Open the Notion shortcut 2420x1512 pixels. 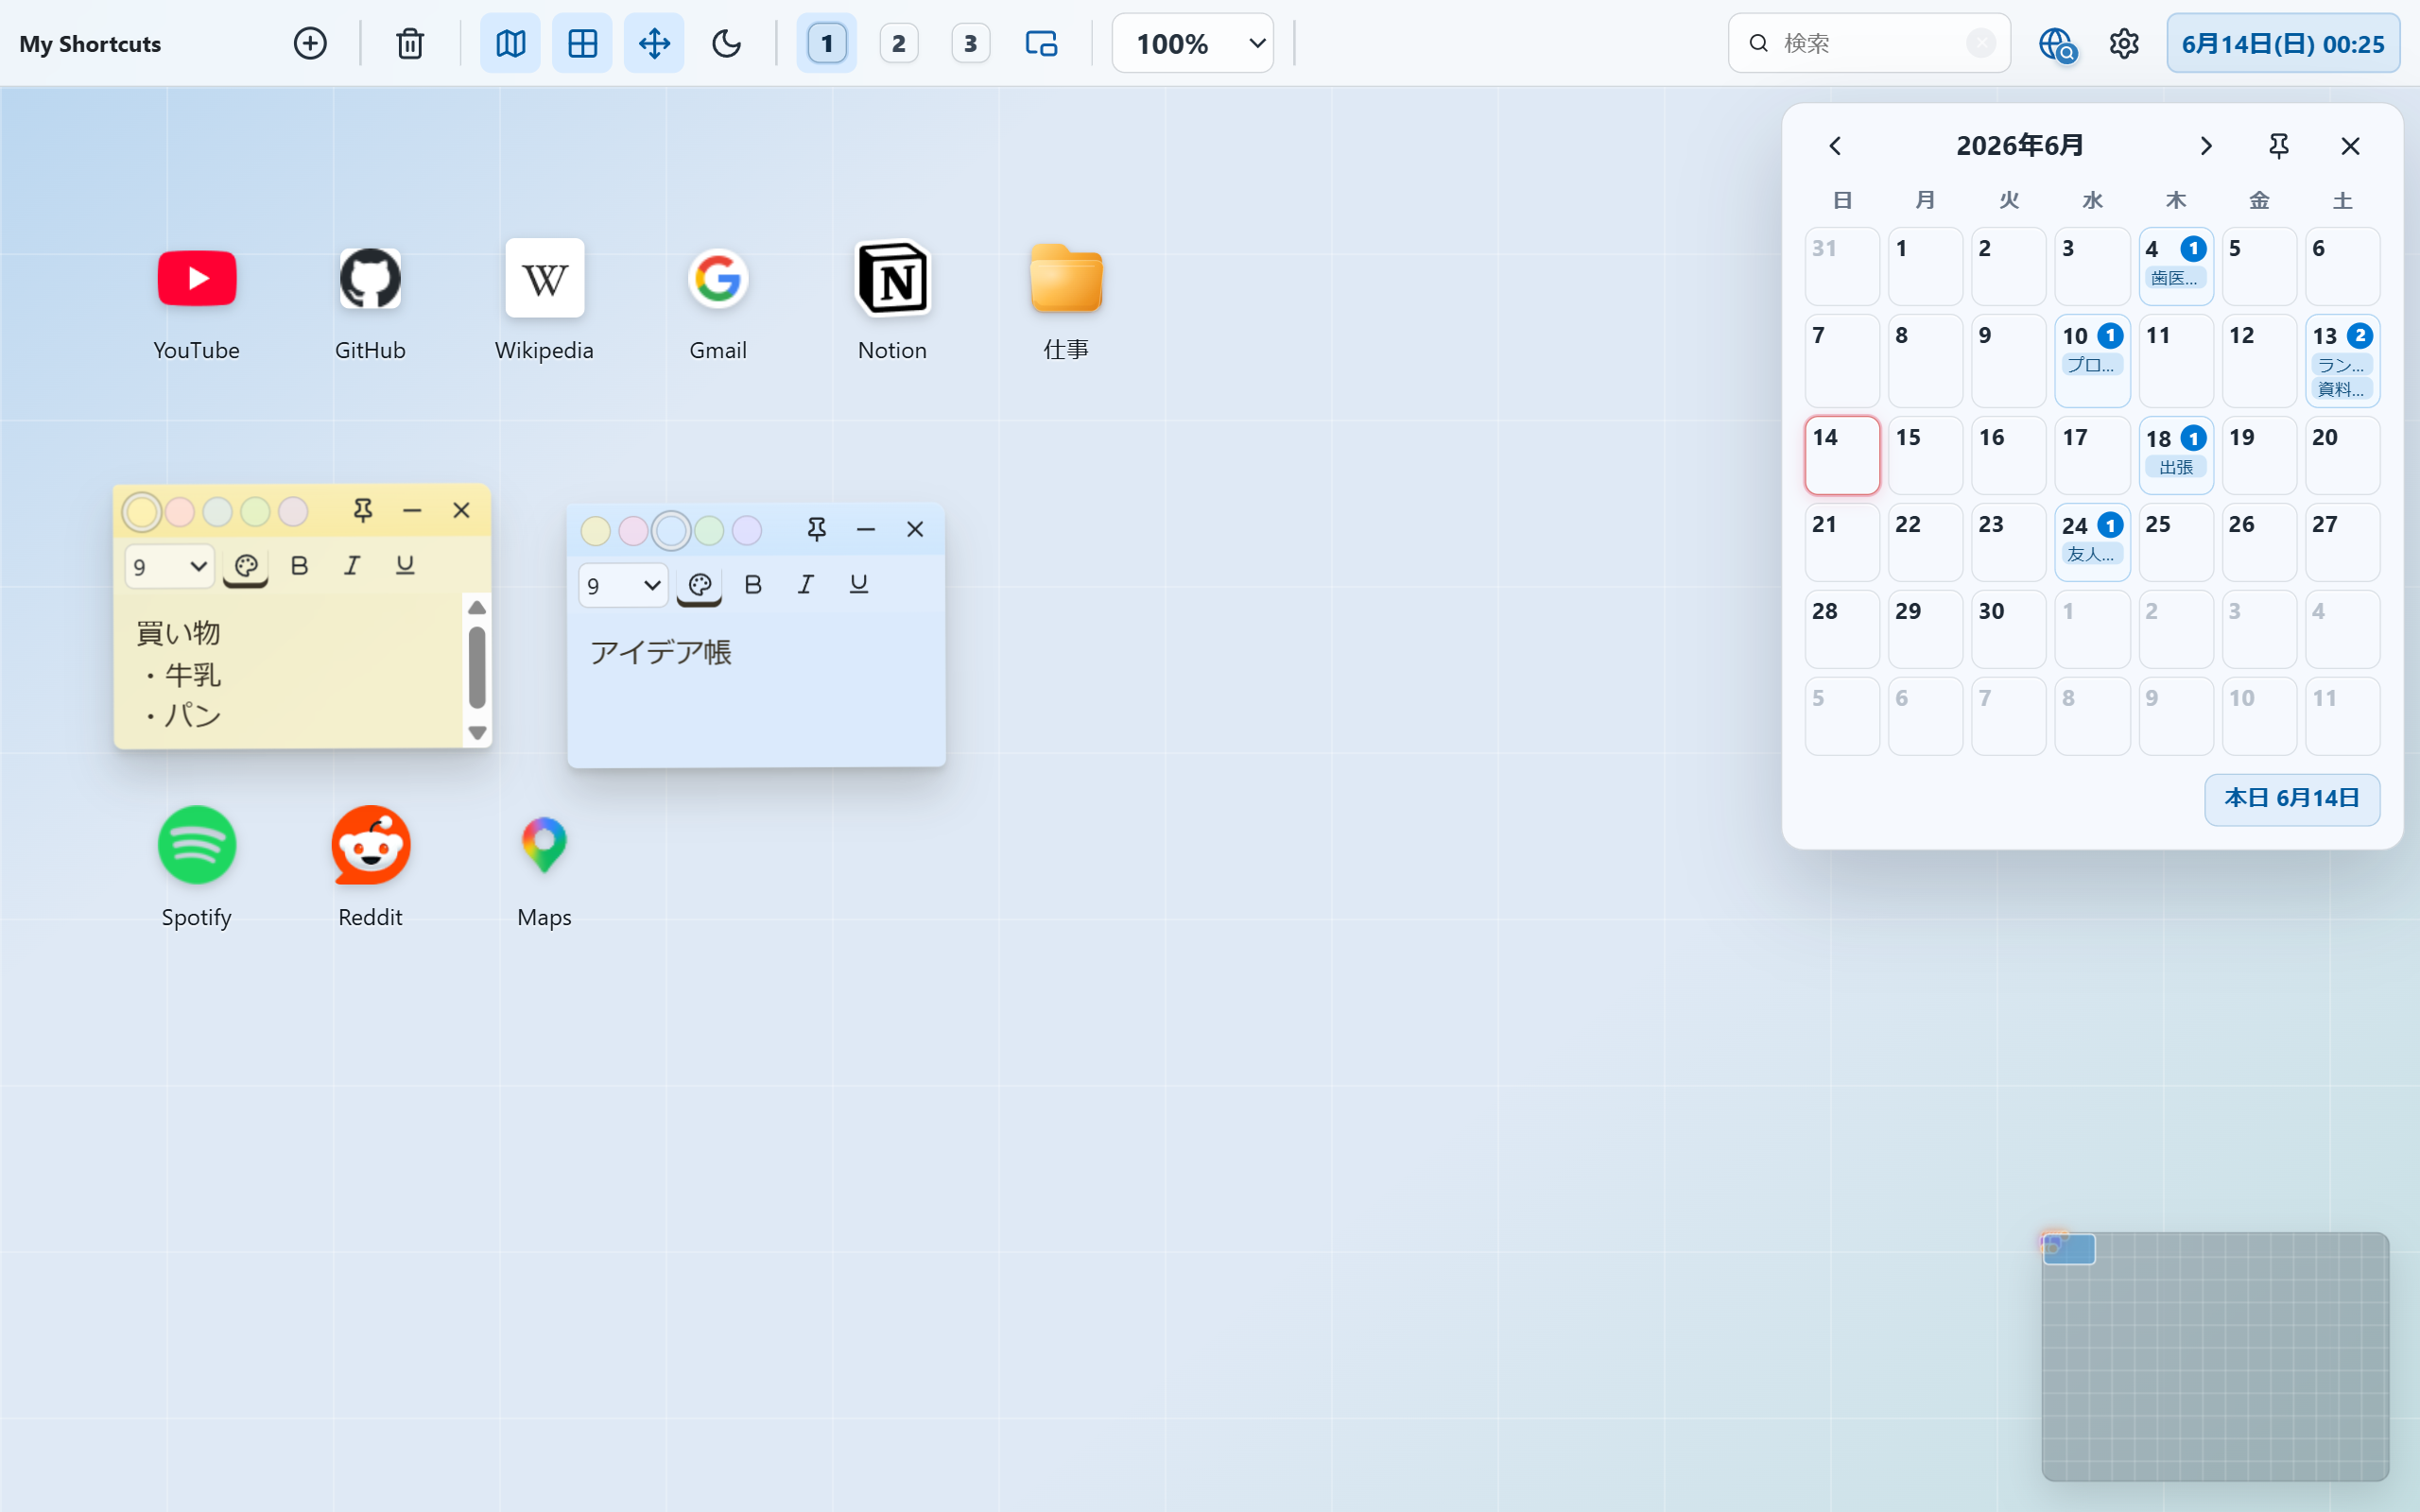pyautogui.click(x=892, y=300)
